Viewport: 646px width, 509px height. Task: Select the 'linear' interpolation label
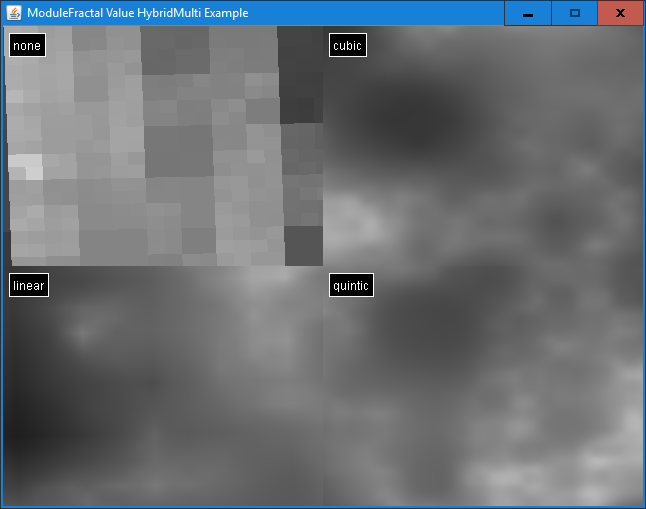[29, 286]
